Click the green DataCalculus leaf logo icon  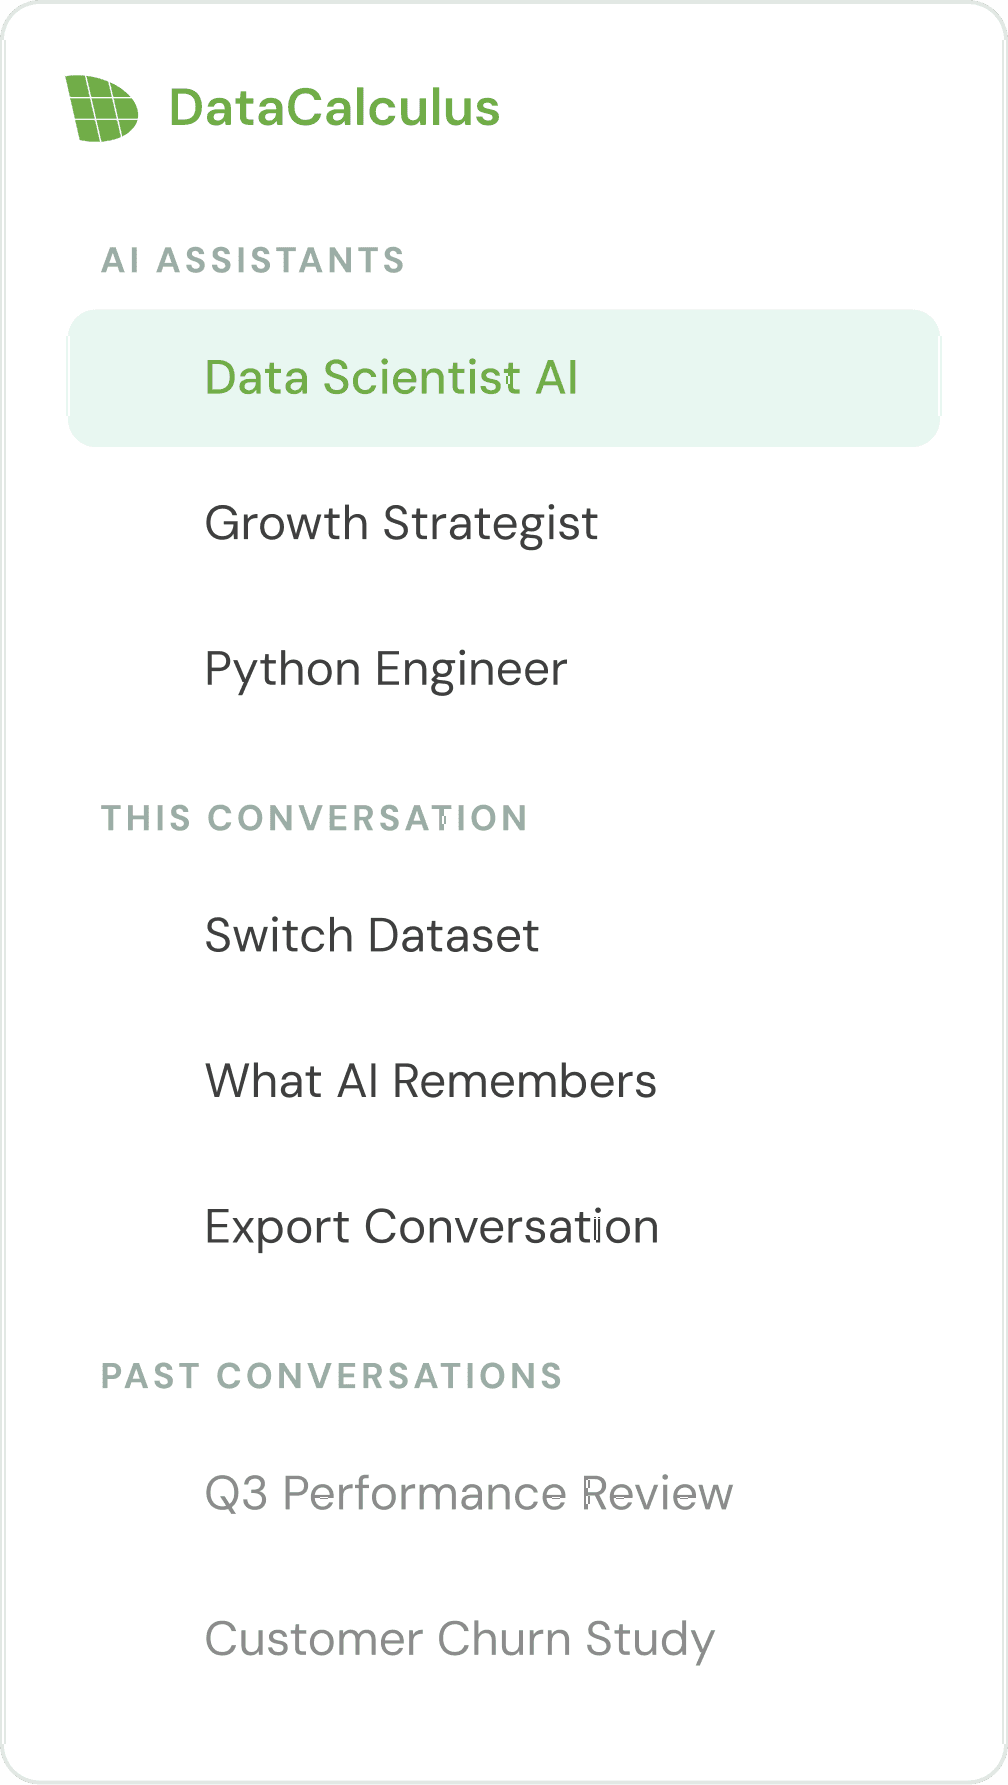click(102, 108)
